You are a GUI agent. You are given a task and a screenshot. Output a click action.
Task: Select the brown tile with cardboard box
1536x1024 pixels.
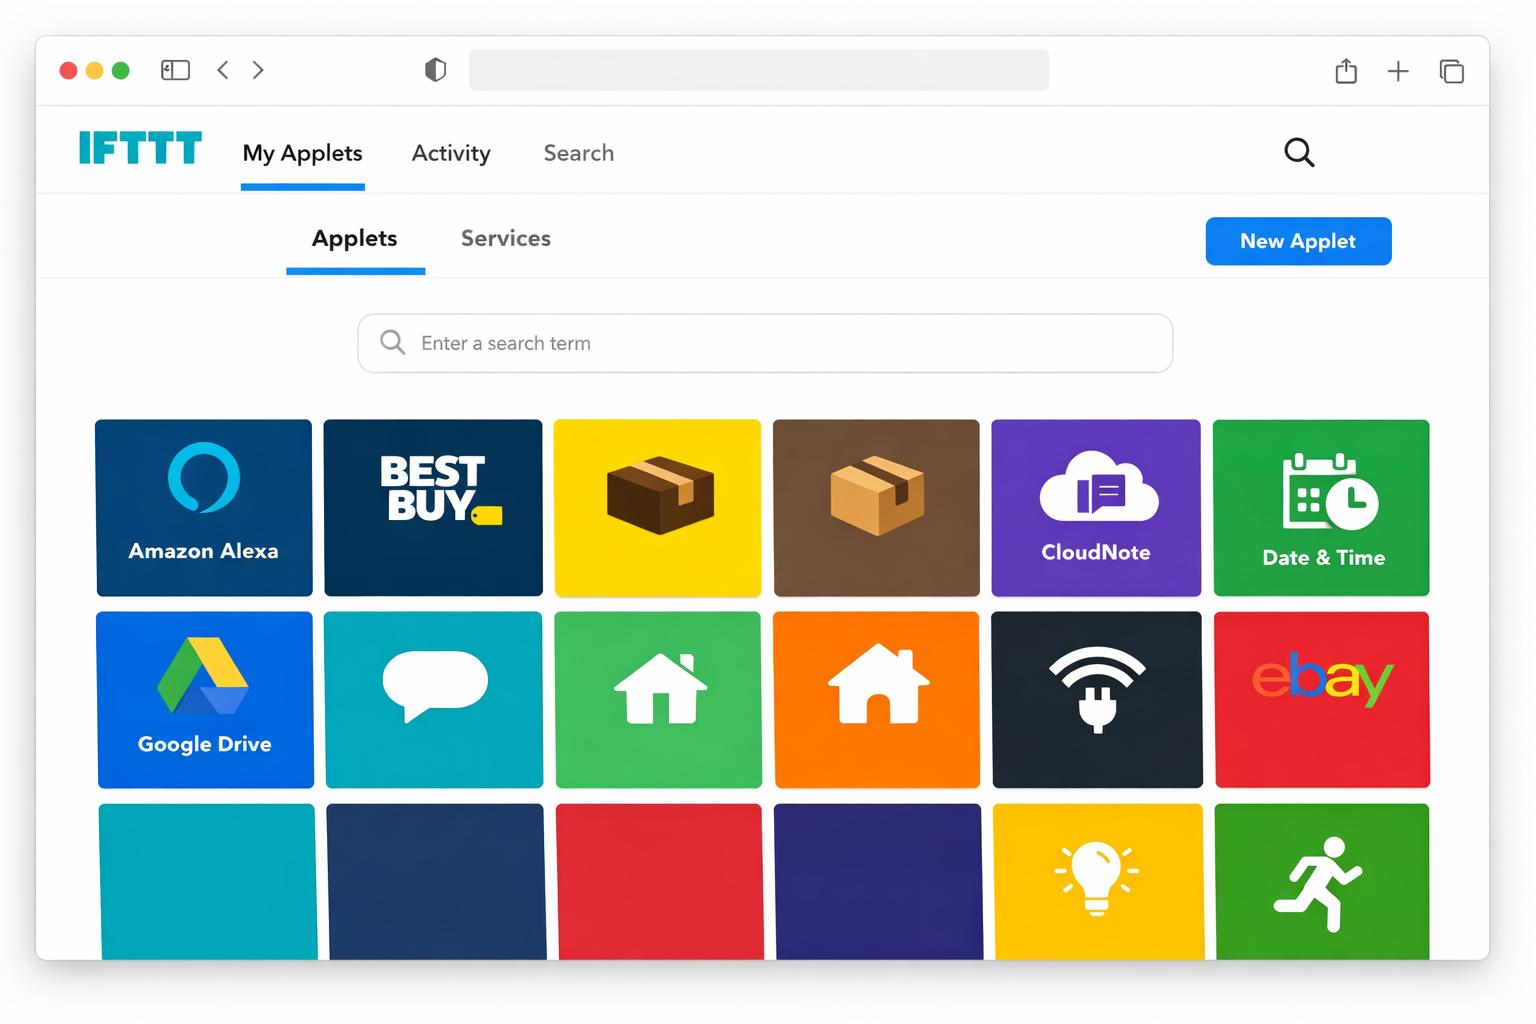point(876,508)
